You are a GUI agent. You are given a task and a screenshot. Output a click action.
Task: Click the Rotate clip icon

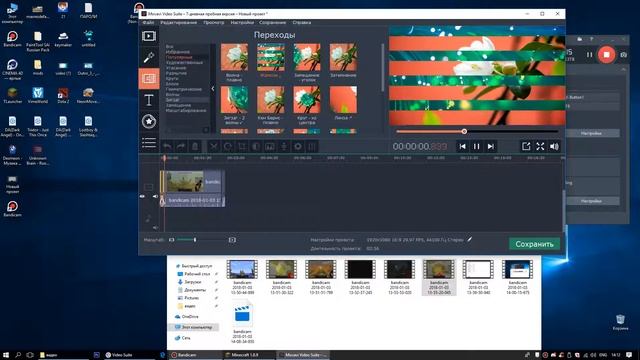(x=228, y=147)
